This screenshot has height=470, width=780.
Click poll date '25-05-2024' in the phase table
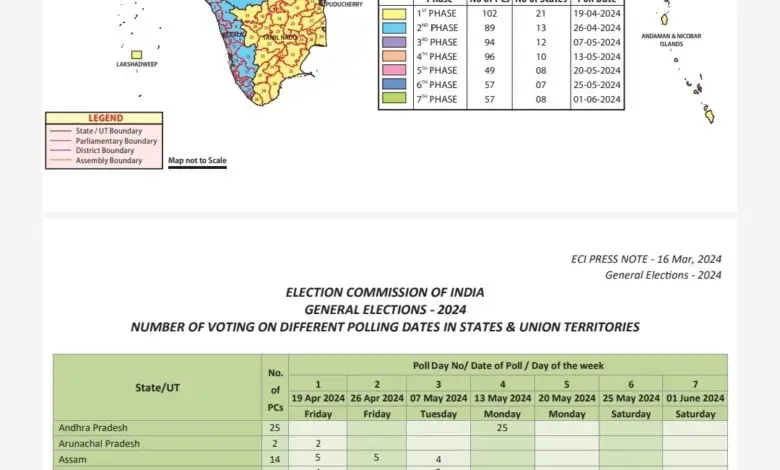597,85
